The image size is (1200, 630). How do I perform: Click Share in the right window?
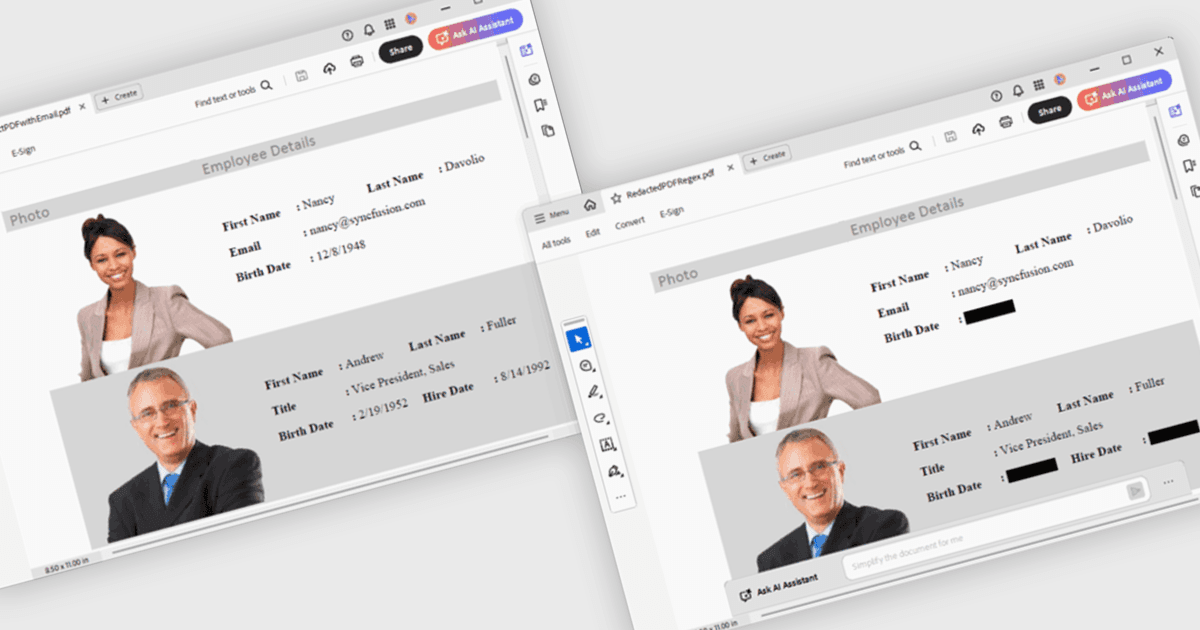click(1050, 111)
